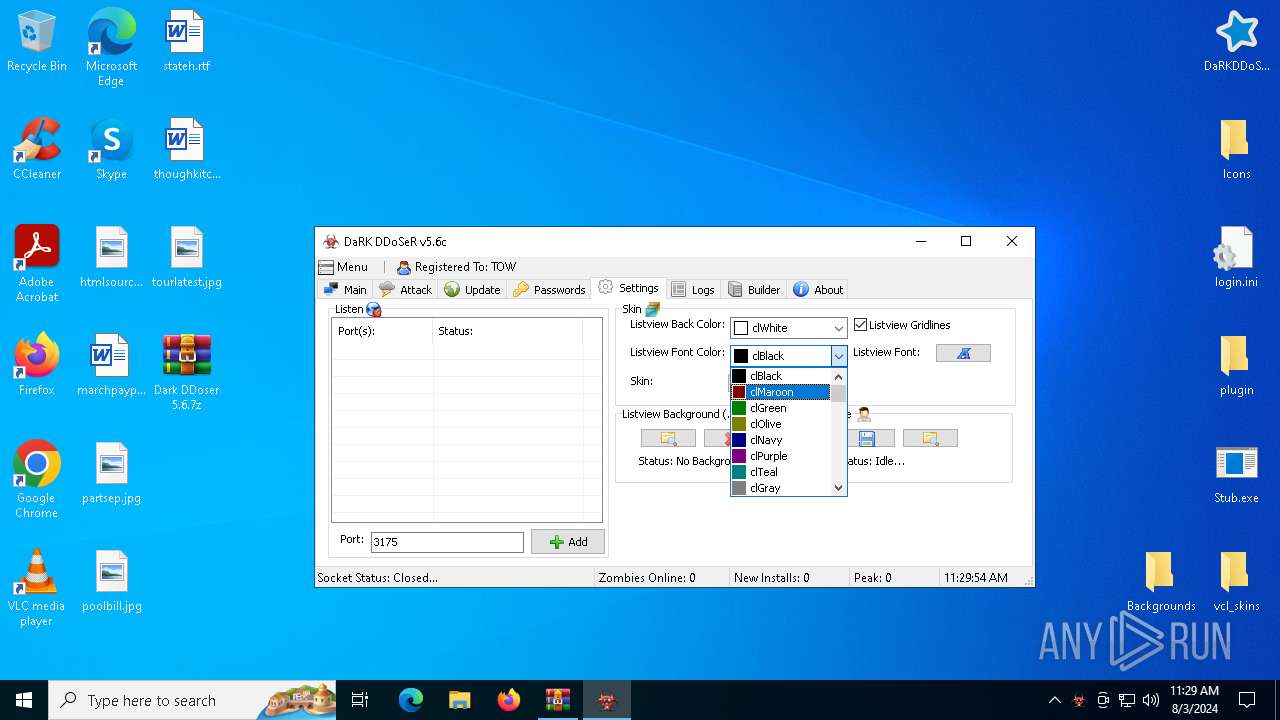The height and width of the screenshot is (720, 1280).
Task: Pick clGray from the color list
Action: coord(781,488)
